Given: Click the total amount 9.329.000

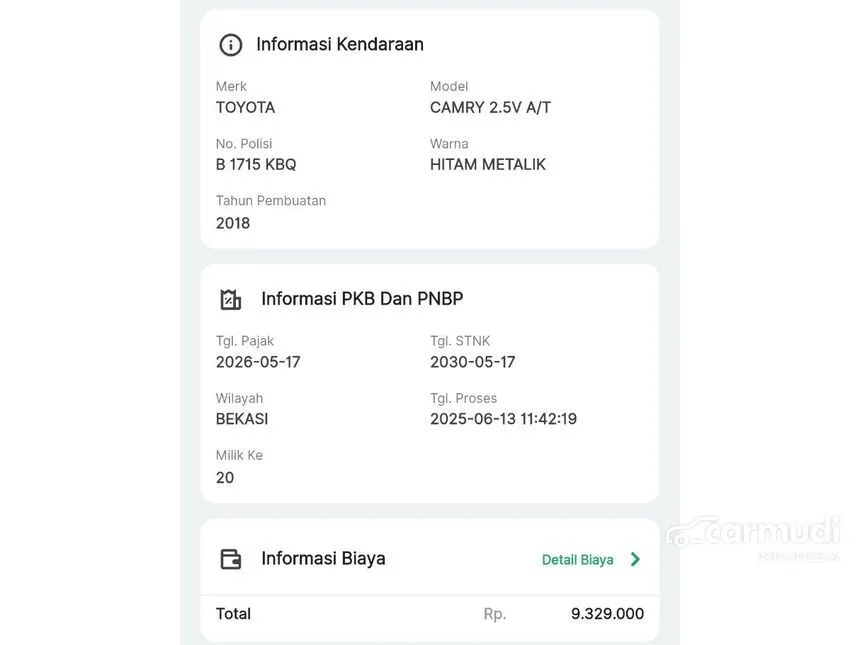Looking at the screenshot, I should pos(607,614).
